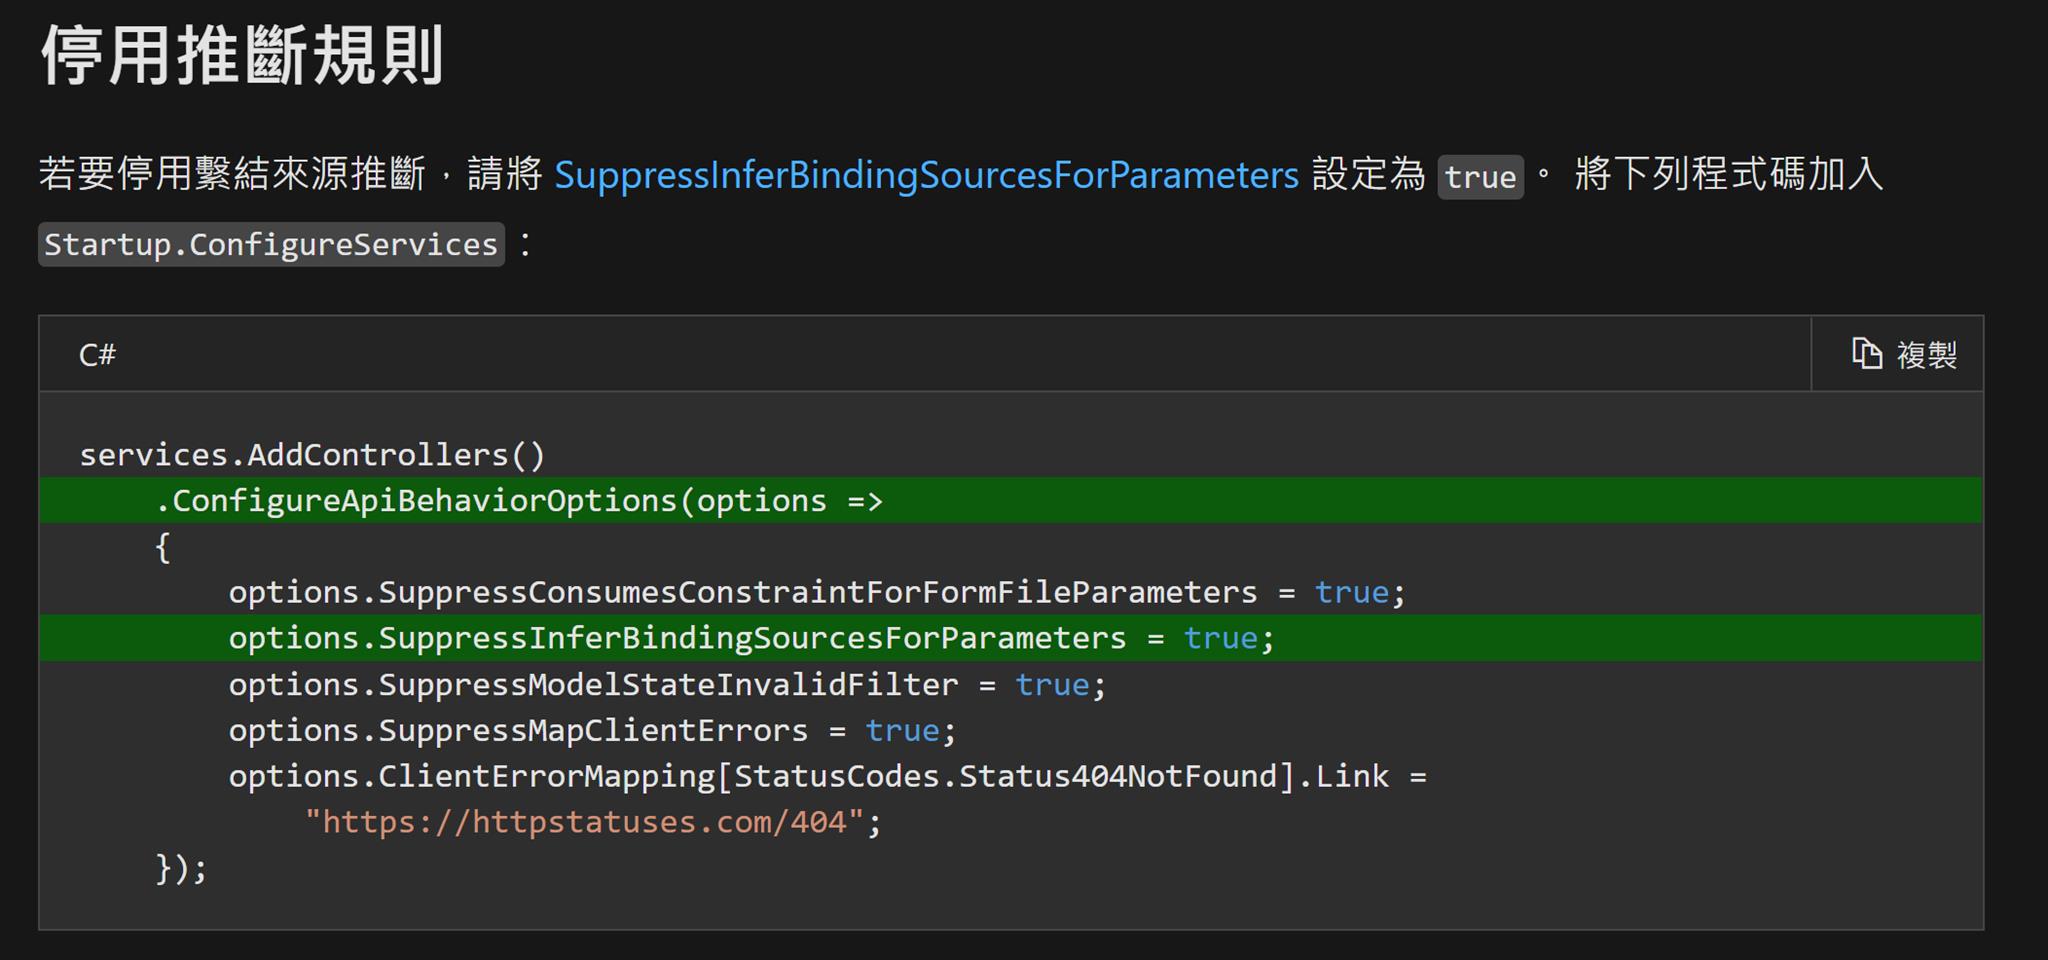
Task: Click the 停用推斷規則 heading
Action: [x=242, y=55]
